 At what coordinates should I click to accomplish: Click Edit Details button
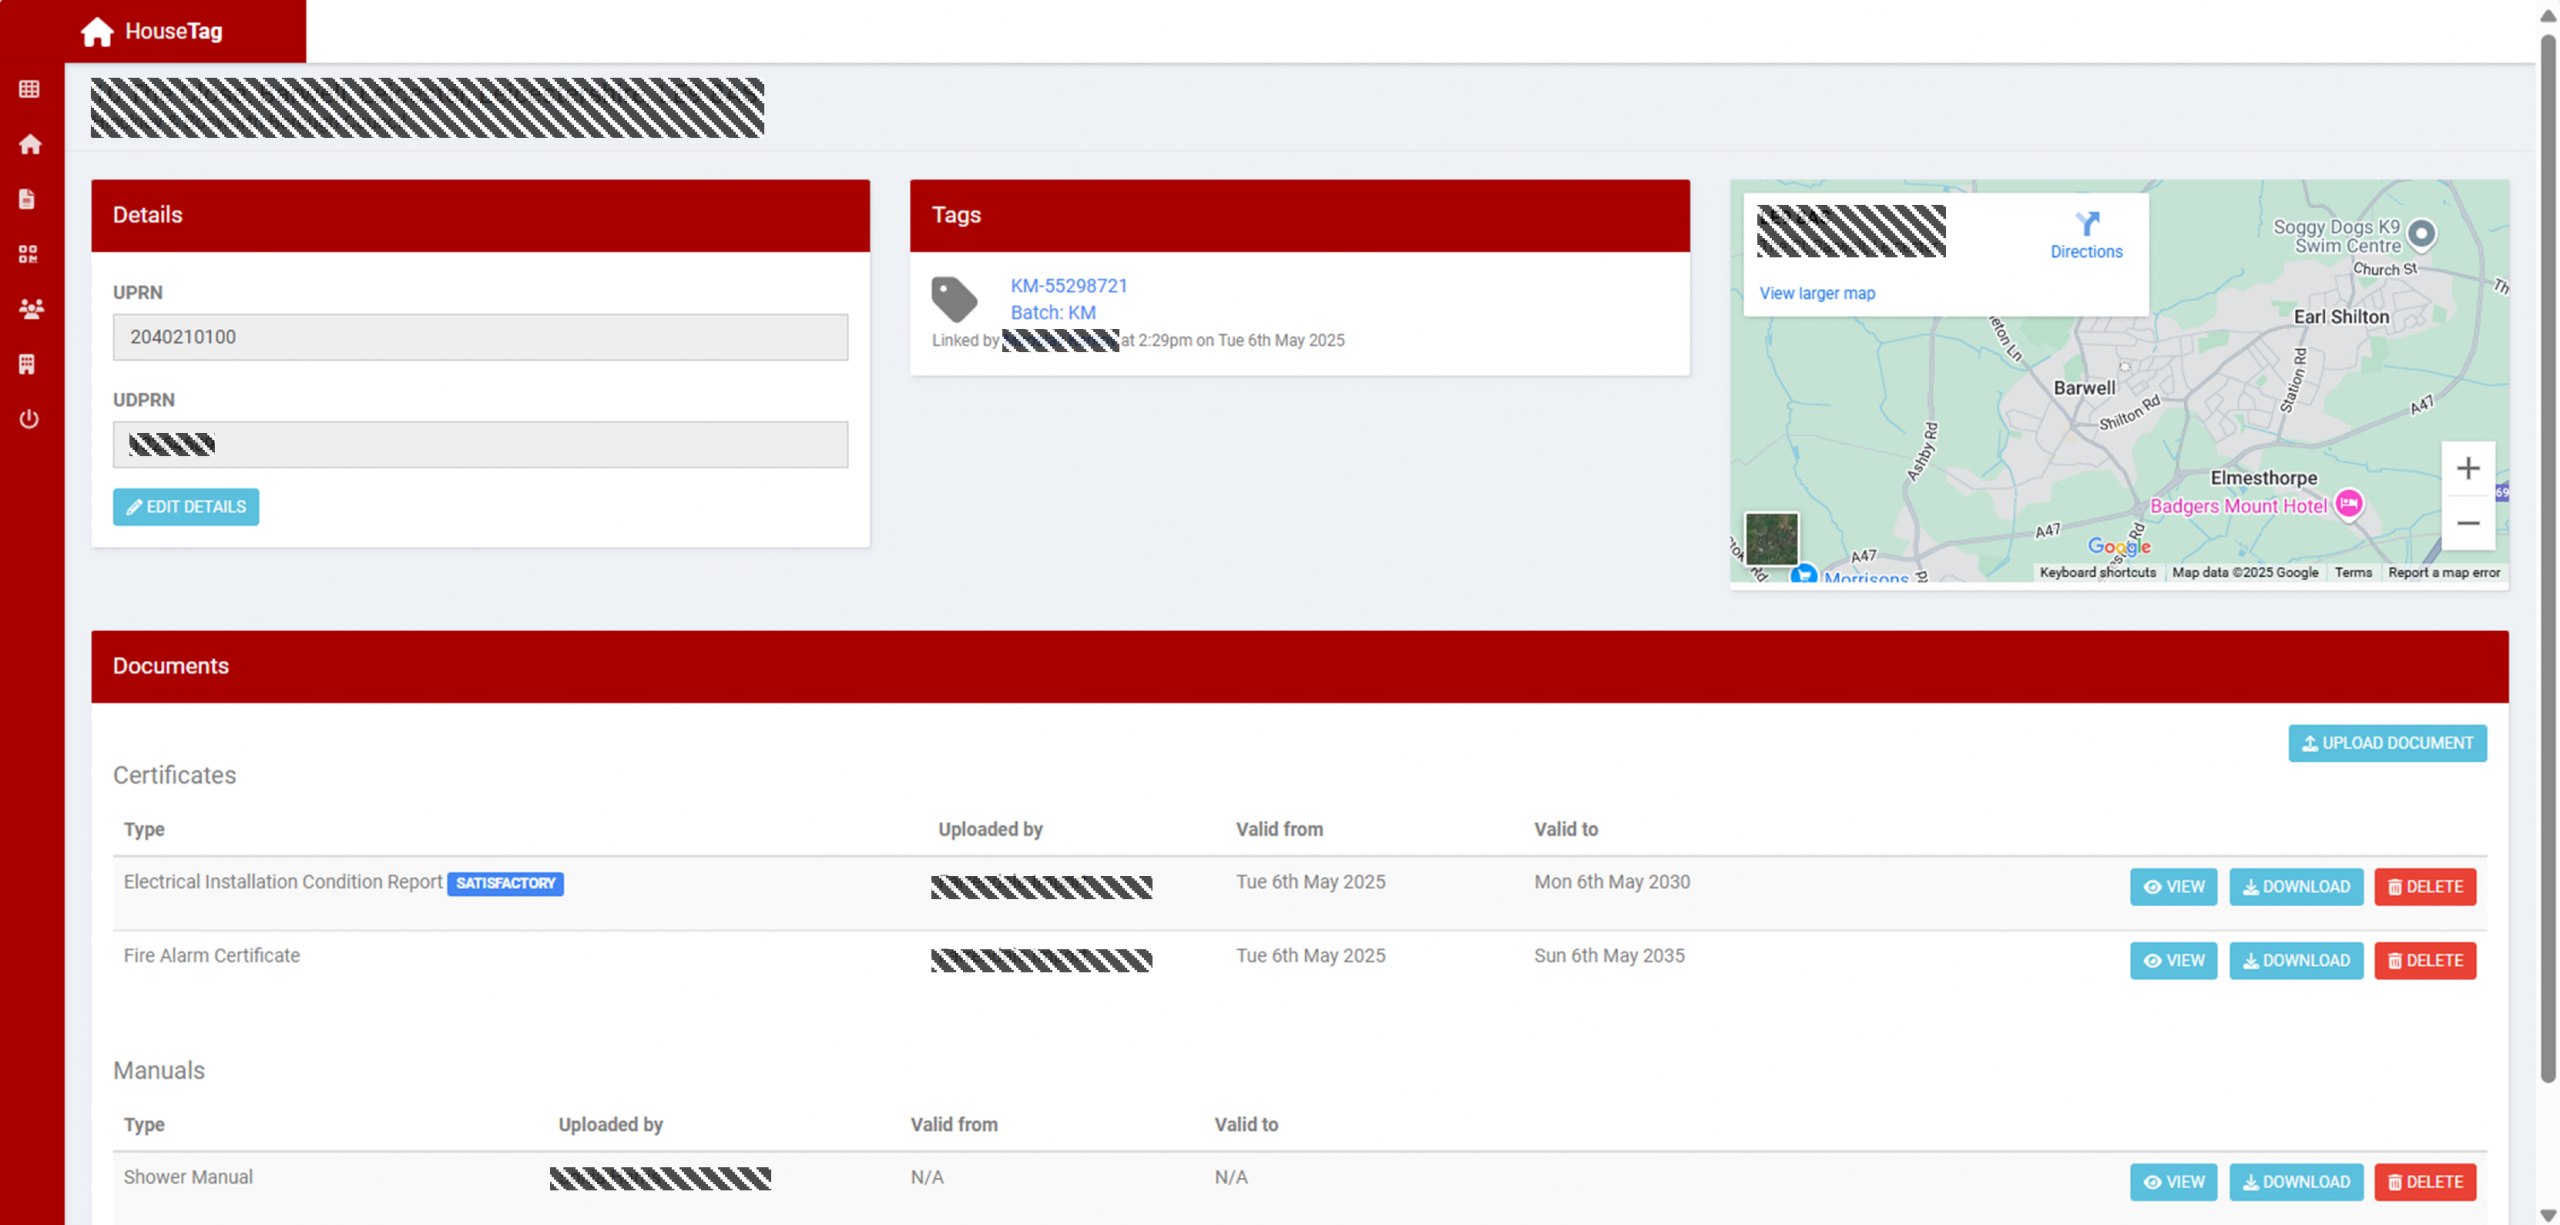point(186,507)
